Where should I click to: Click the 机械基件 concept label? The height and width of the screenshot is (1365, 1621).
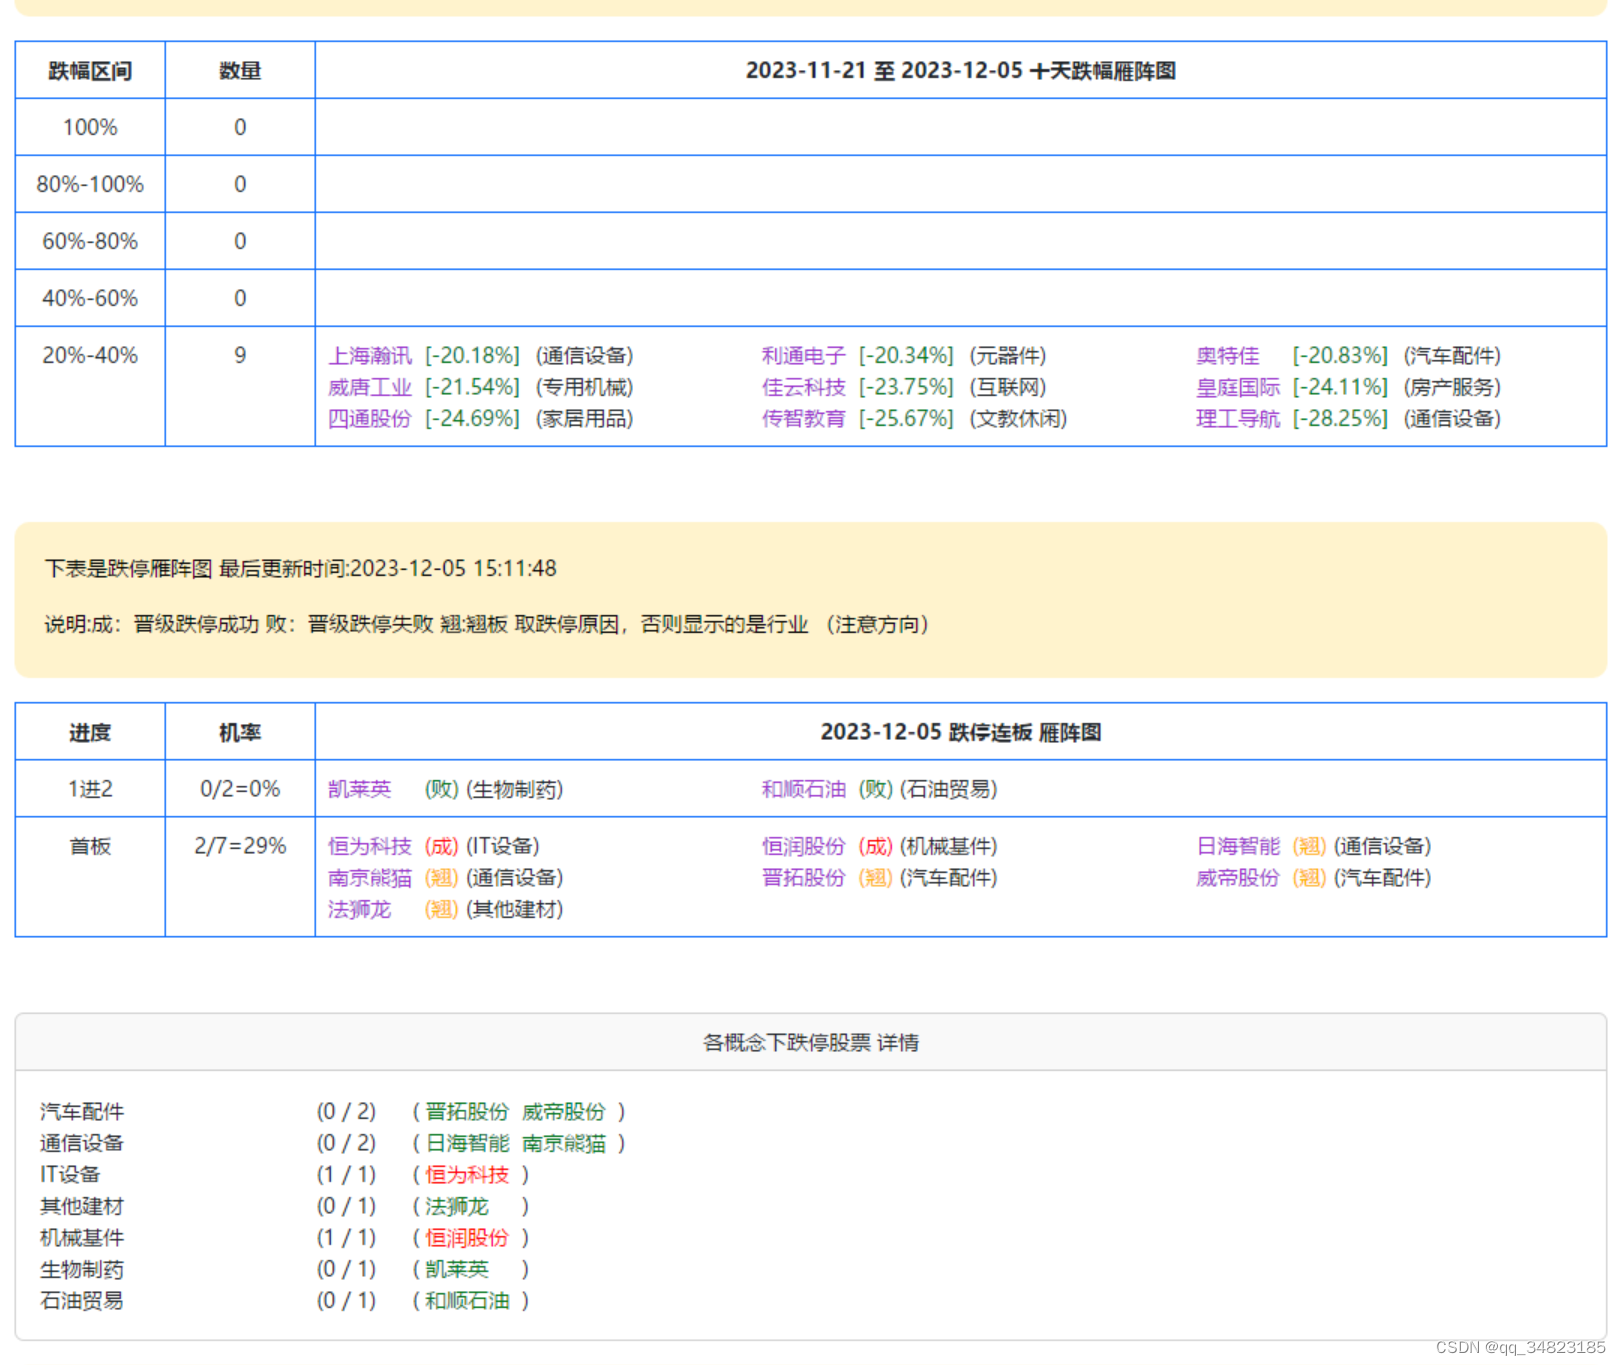pos(82,1238)
